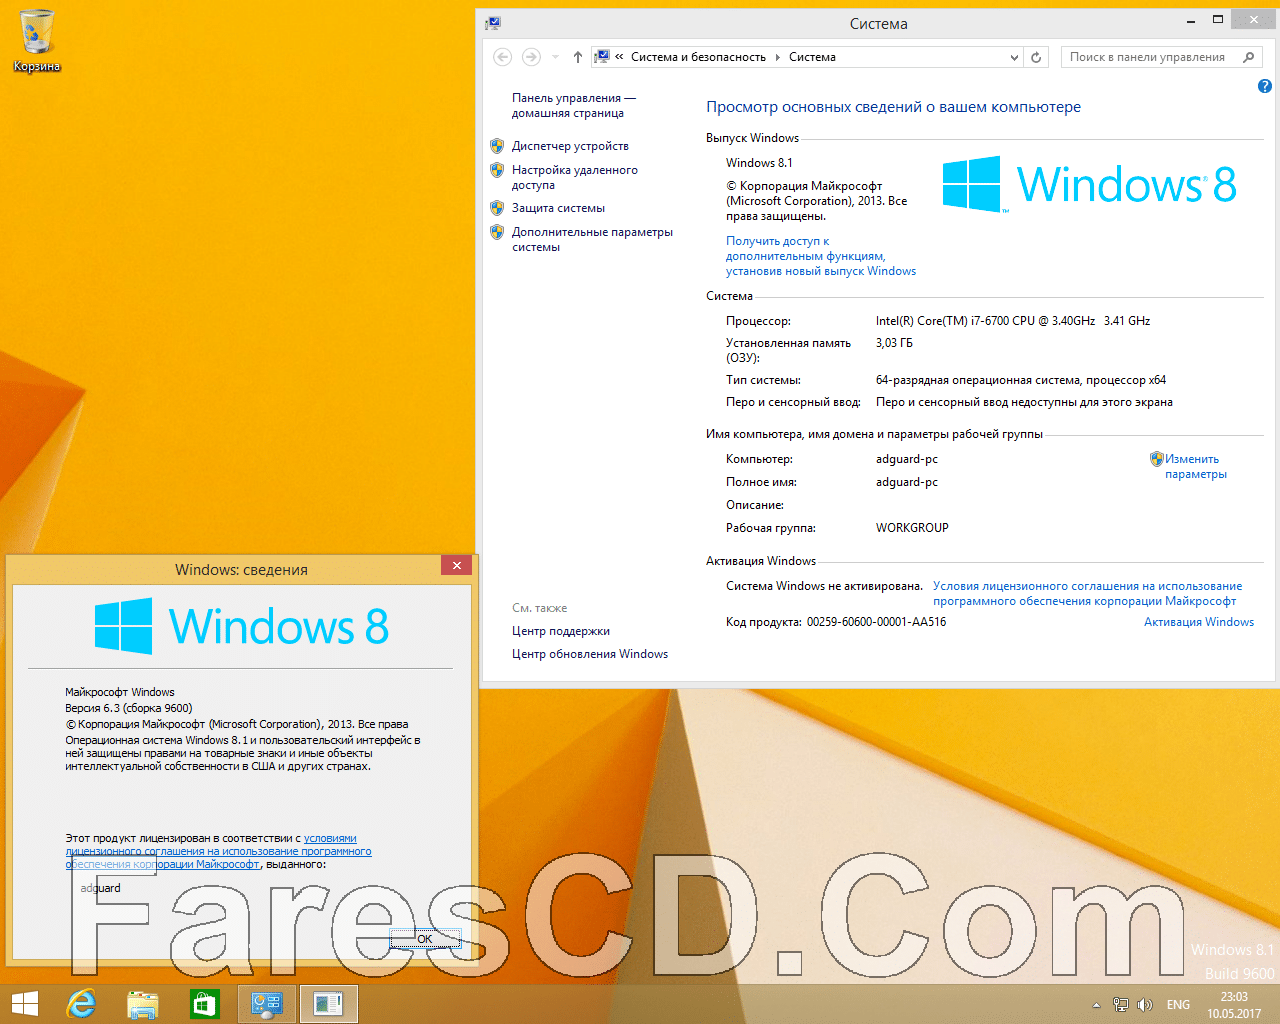Click installed memory value '3,03 ГБ'
This screenshot has width=1280, height=1024.
coord(894,343)
